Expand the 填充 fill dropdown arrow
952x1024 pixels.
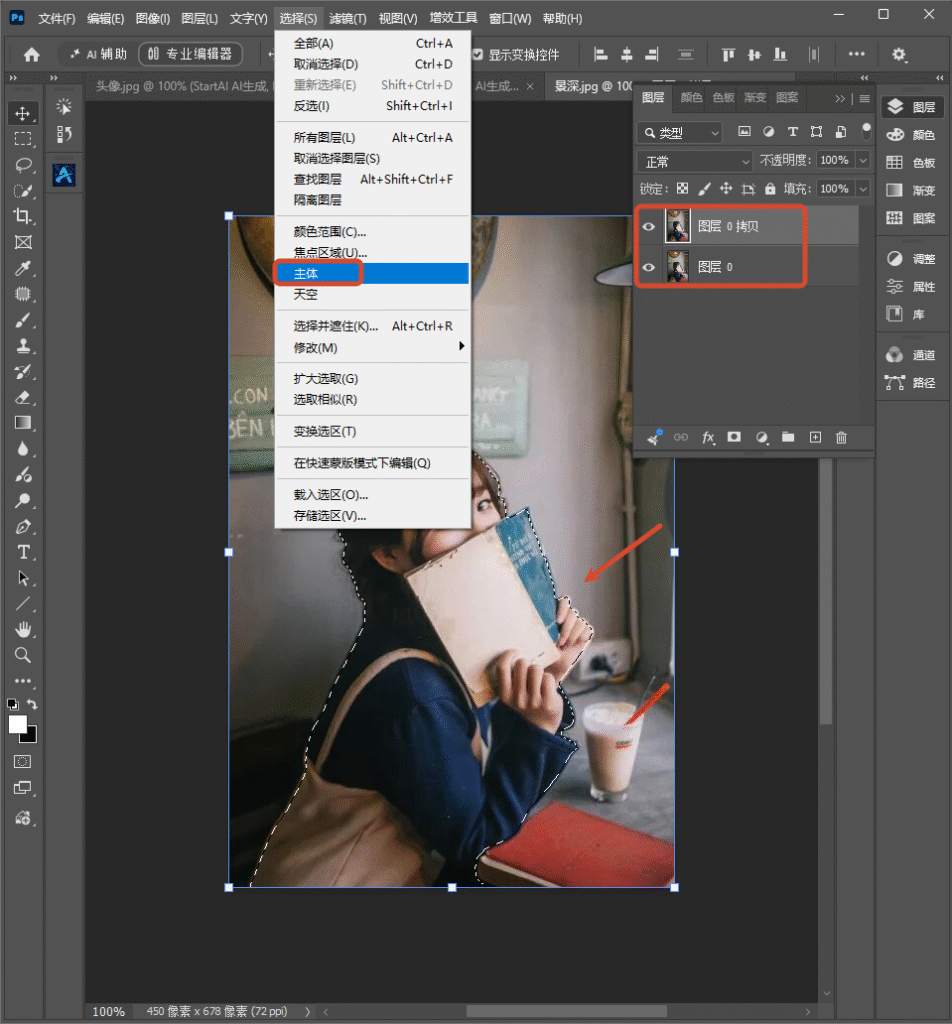tap(863, 189)
